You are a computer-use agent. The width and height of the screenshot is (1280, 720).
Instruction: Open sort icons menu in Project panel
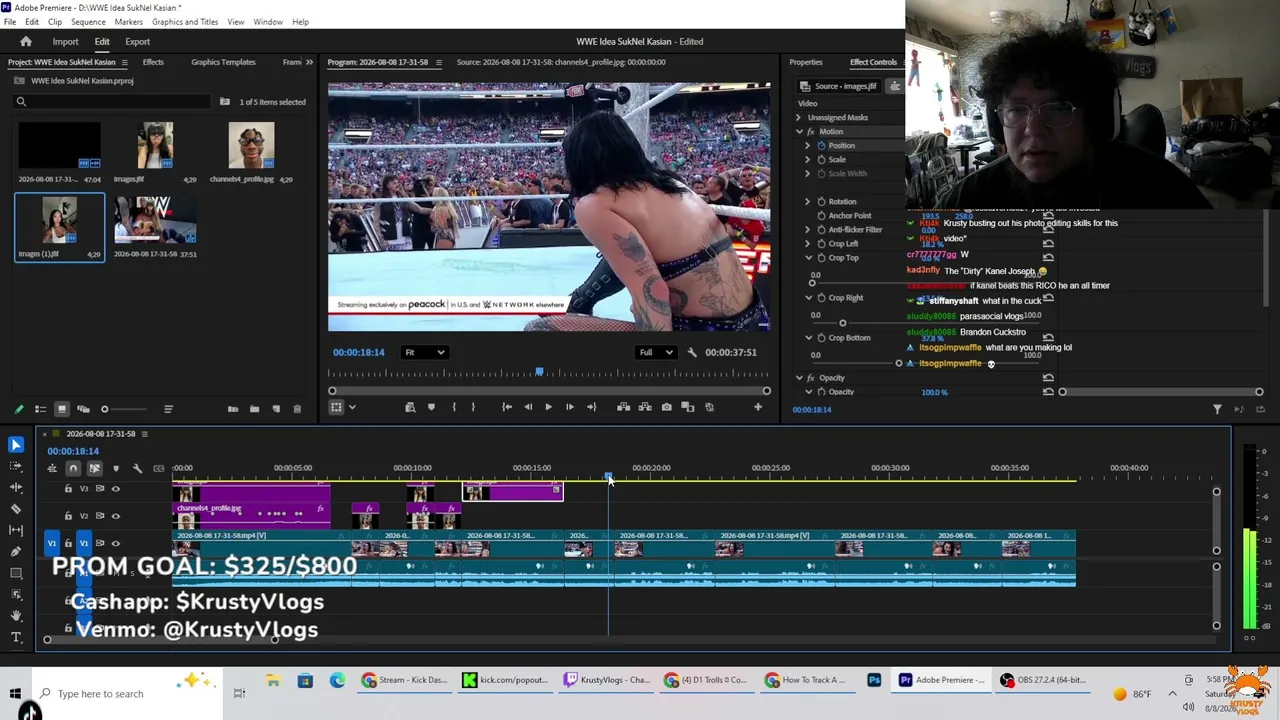[168, 409]
